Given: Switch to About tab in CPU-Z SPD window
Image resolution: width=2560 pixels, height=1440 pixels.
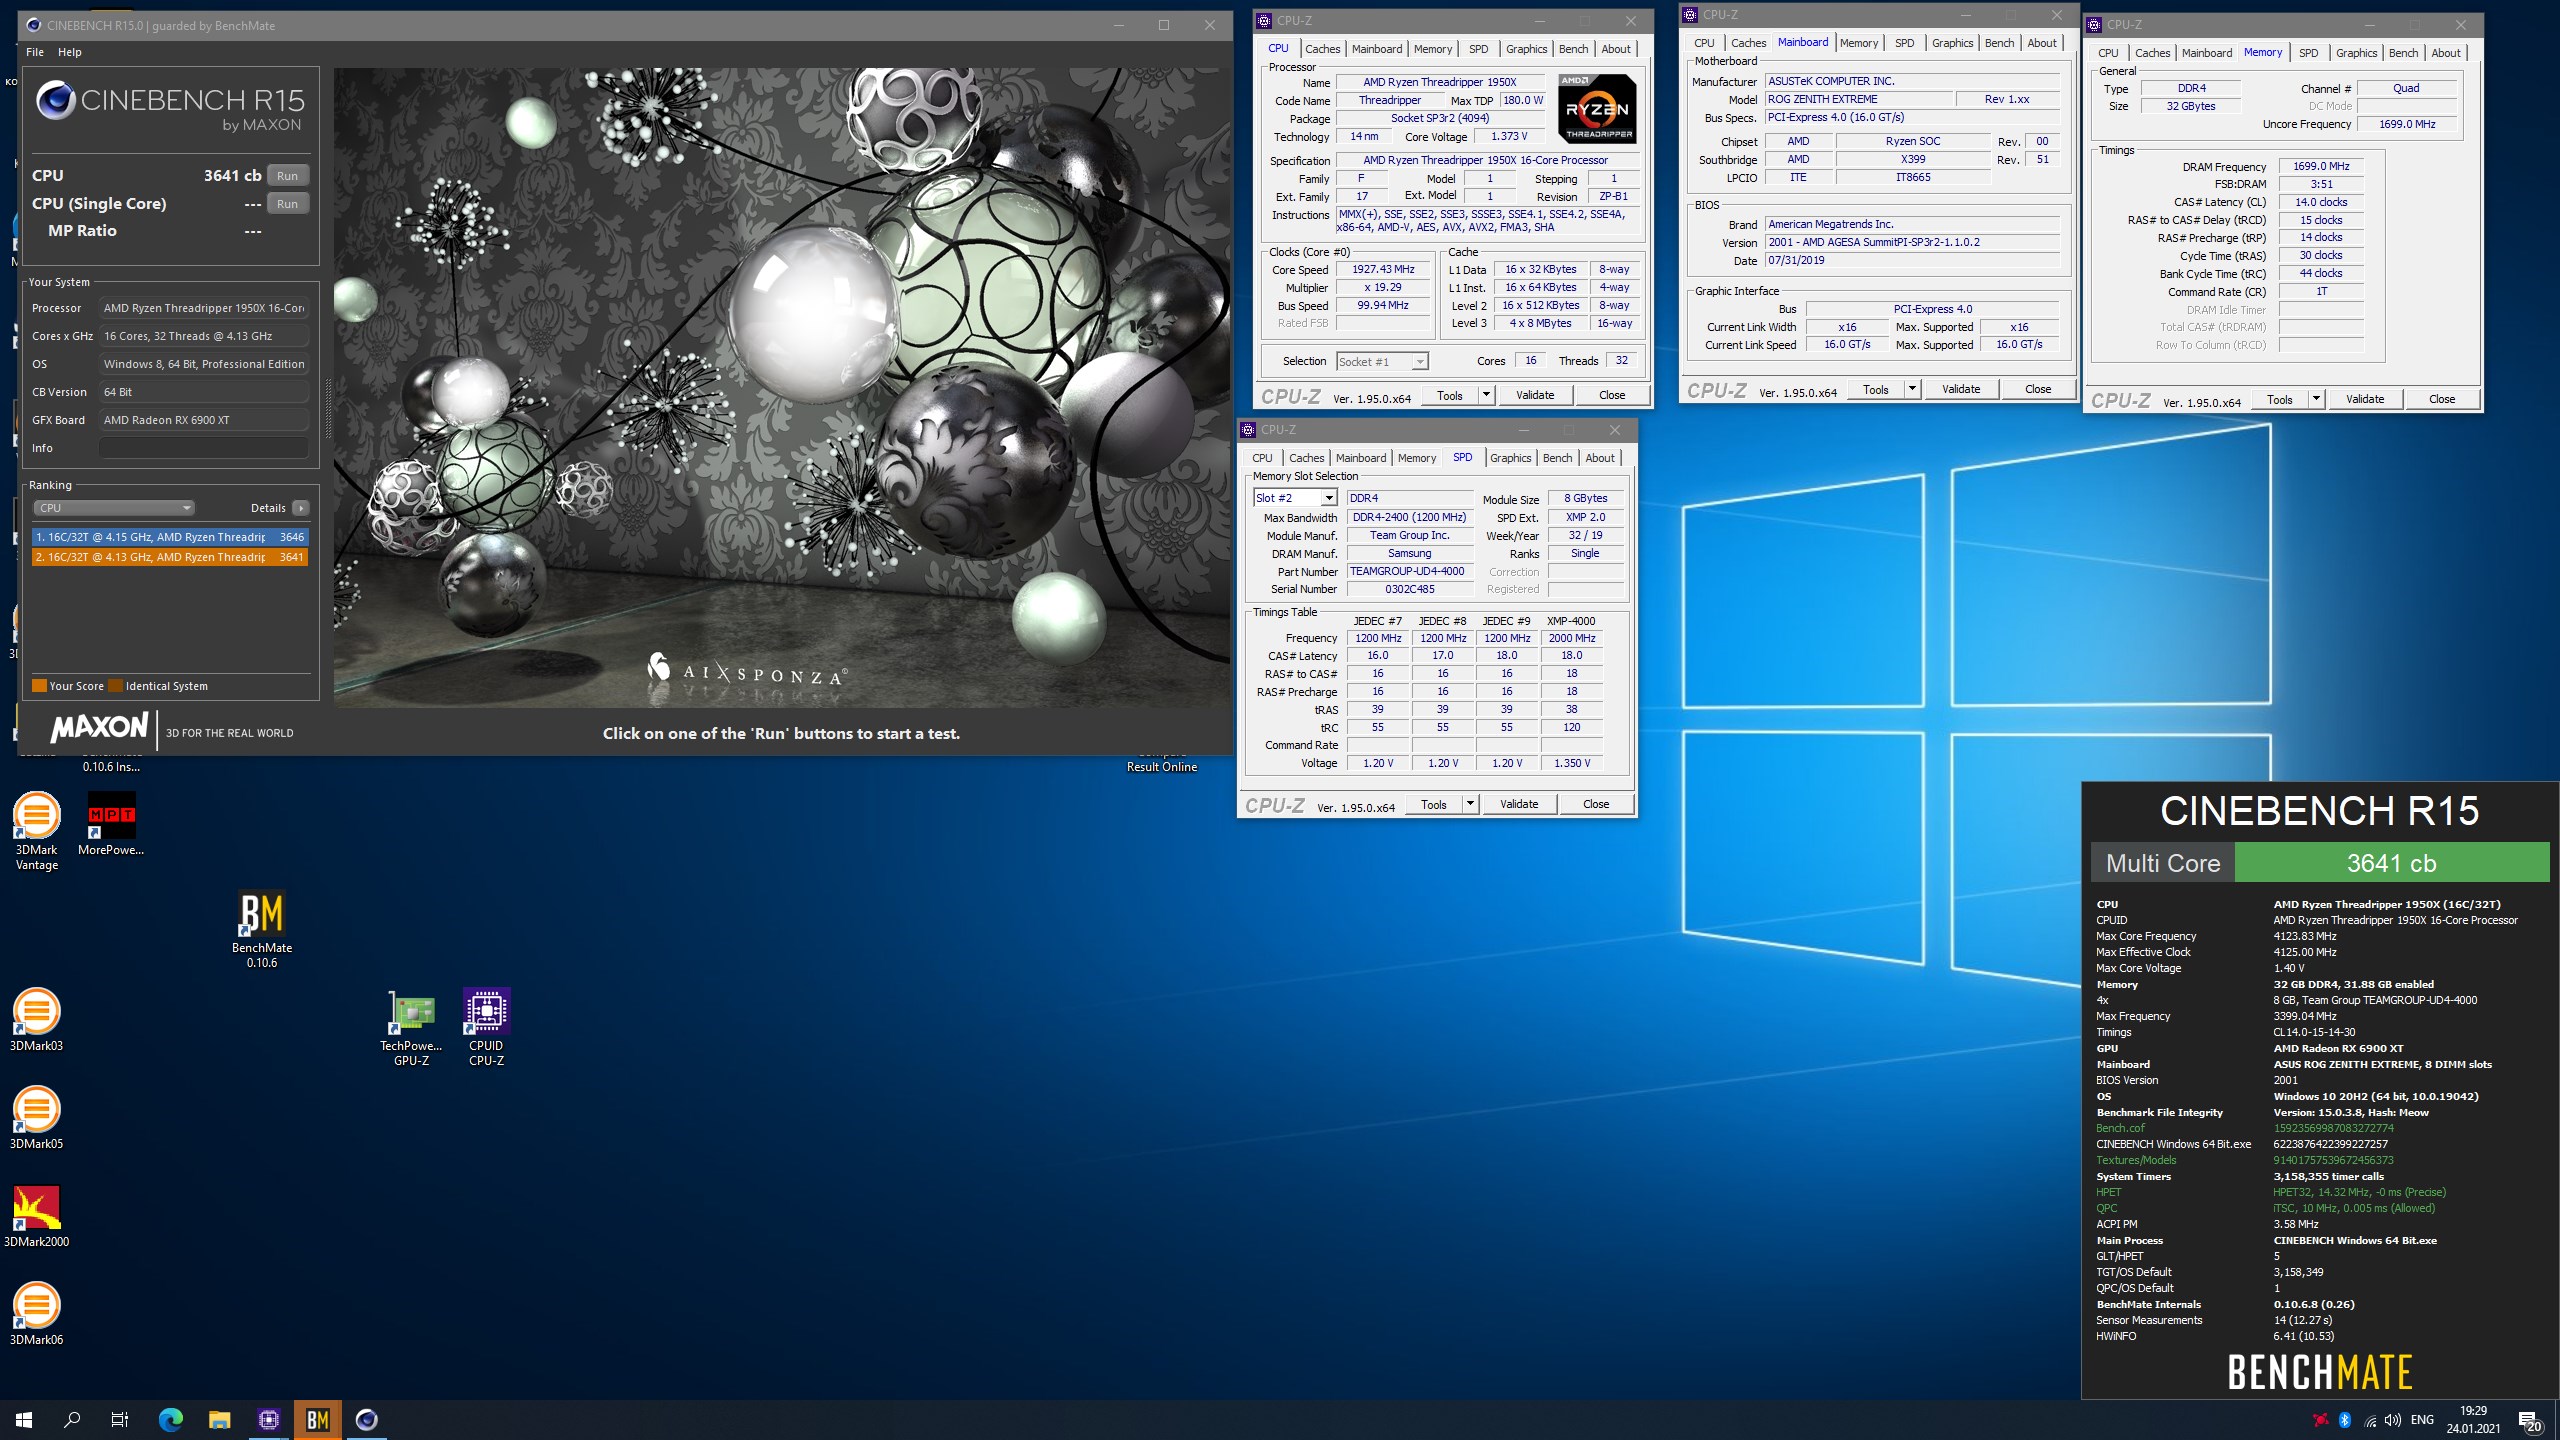Looking at the screenshot, I should [1600, 458].
